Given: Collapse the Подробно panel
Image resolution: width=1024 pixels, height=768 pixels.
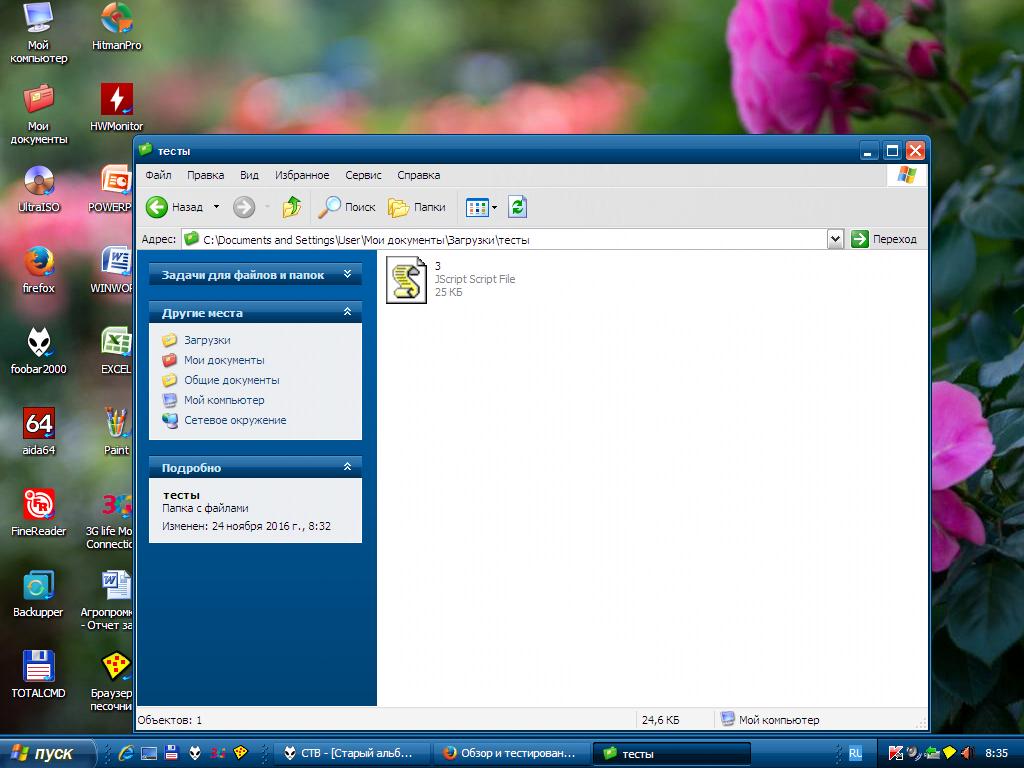Looking at the screenshot, I should click(x=347, y=467).
